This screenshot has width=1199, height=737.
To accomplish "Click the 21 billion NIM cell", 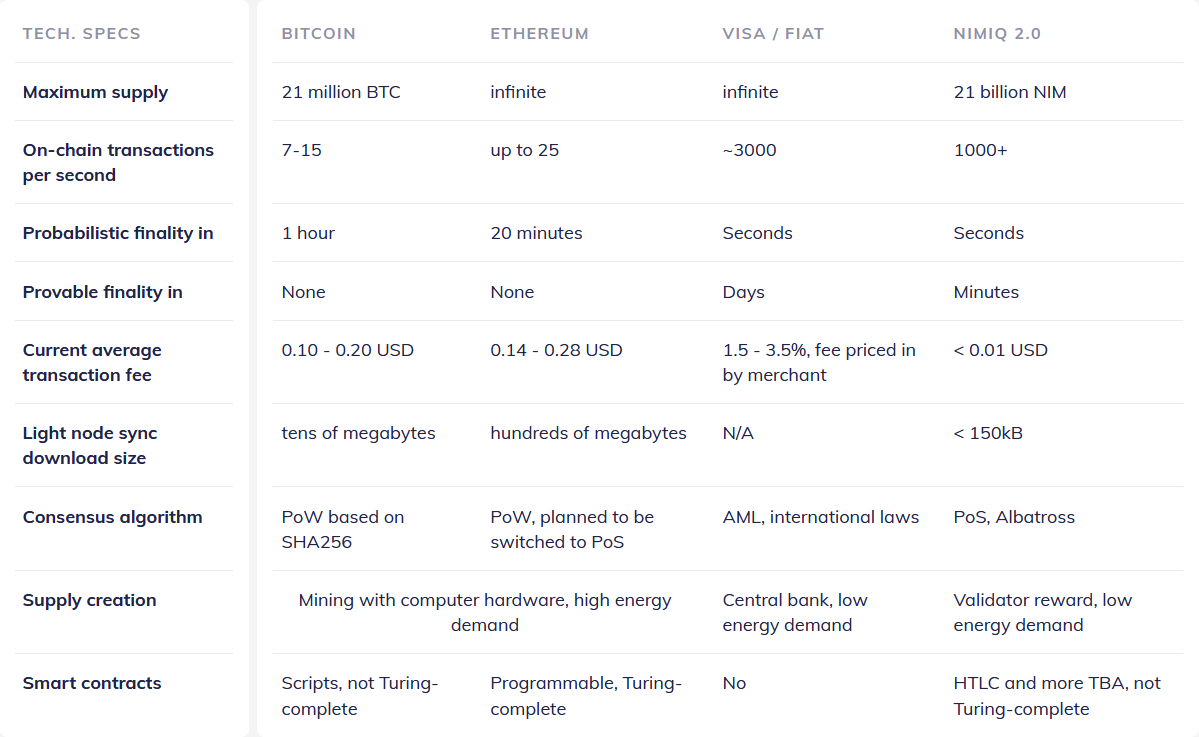I will pos(1009,93).
